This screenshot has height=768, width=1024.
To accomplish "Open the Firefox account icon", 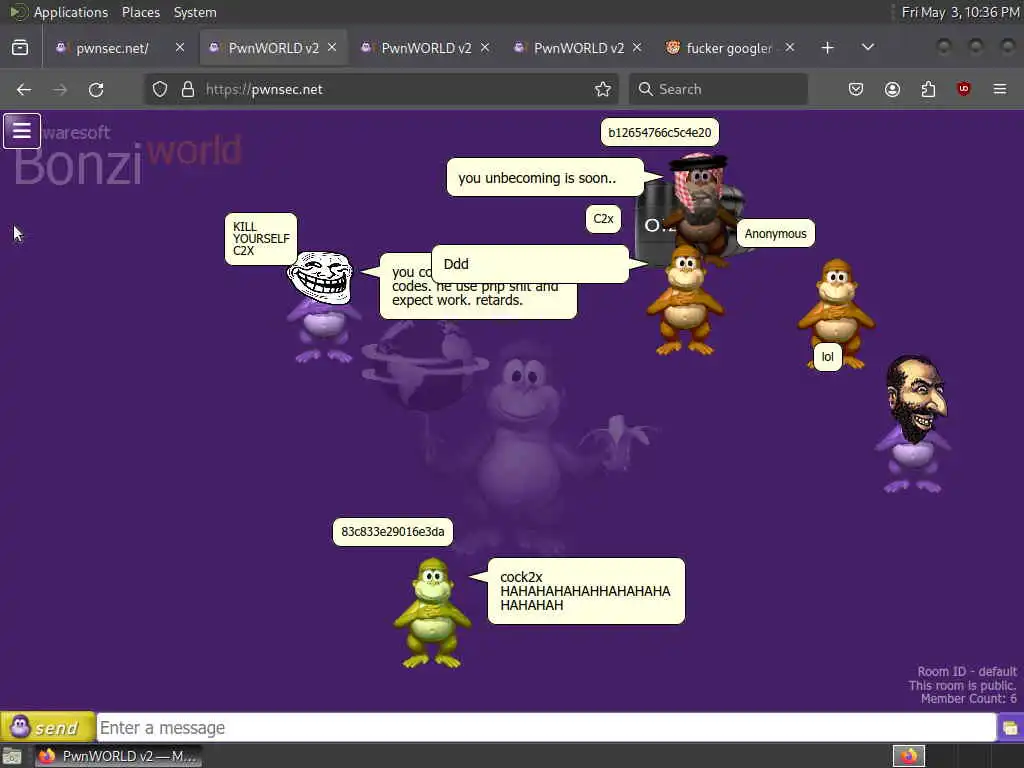I will pyautogui.click(x=892, y=89).
